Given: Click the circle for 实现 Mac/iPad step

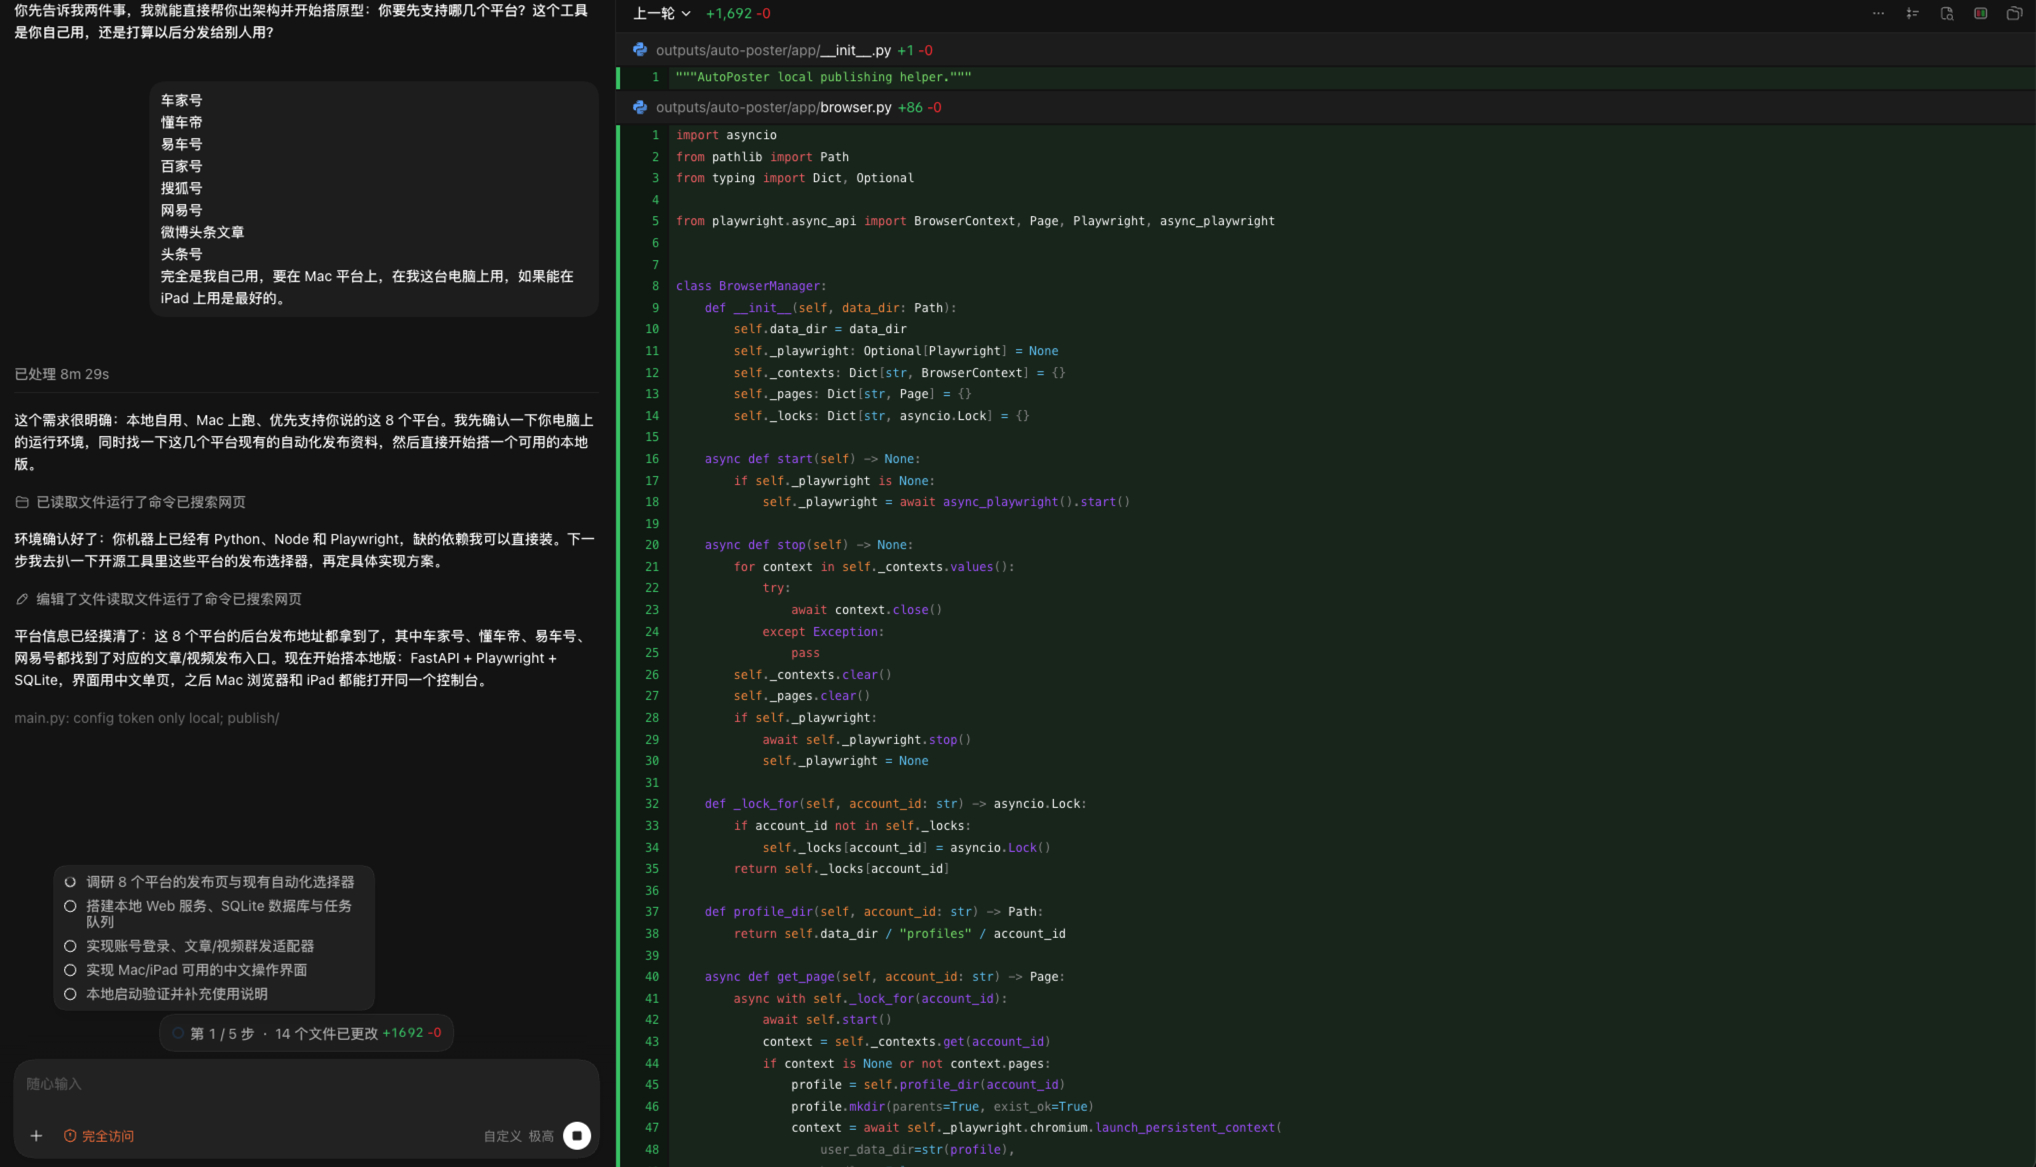Looking at the screenshot, I should (x=70, y=970).
